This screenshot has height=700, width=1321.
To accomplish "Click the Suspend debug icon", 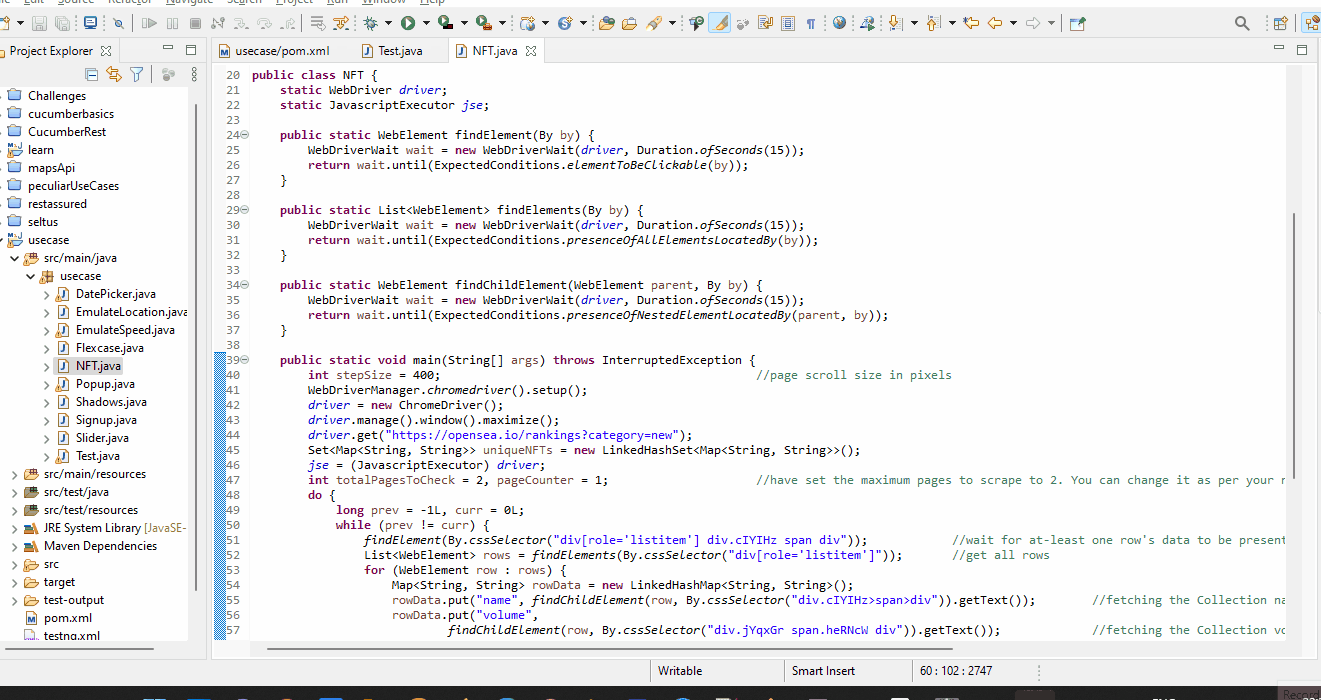I will pos(172,23).
